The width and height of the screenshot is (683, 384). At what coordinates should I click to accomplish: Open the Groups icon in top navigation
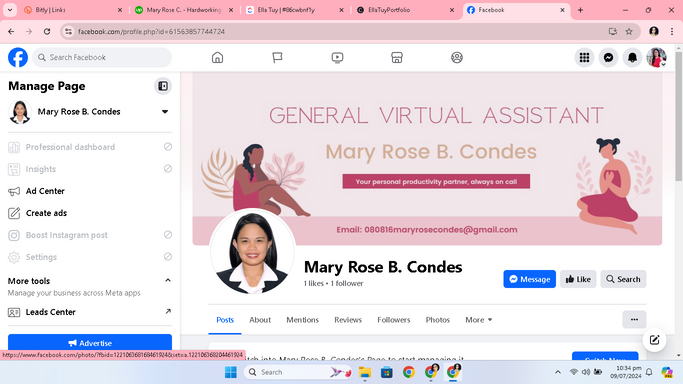point(457,57)
